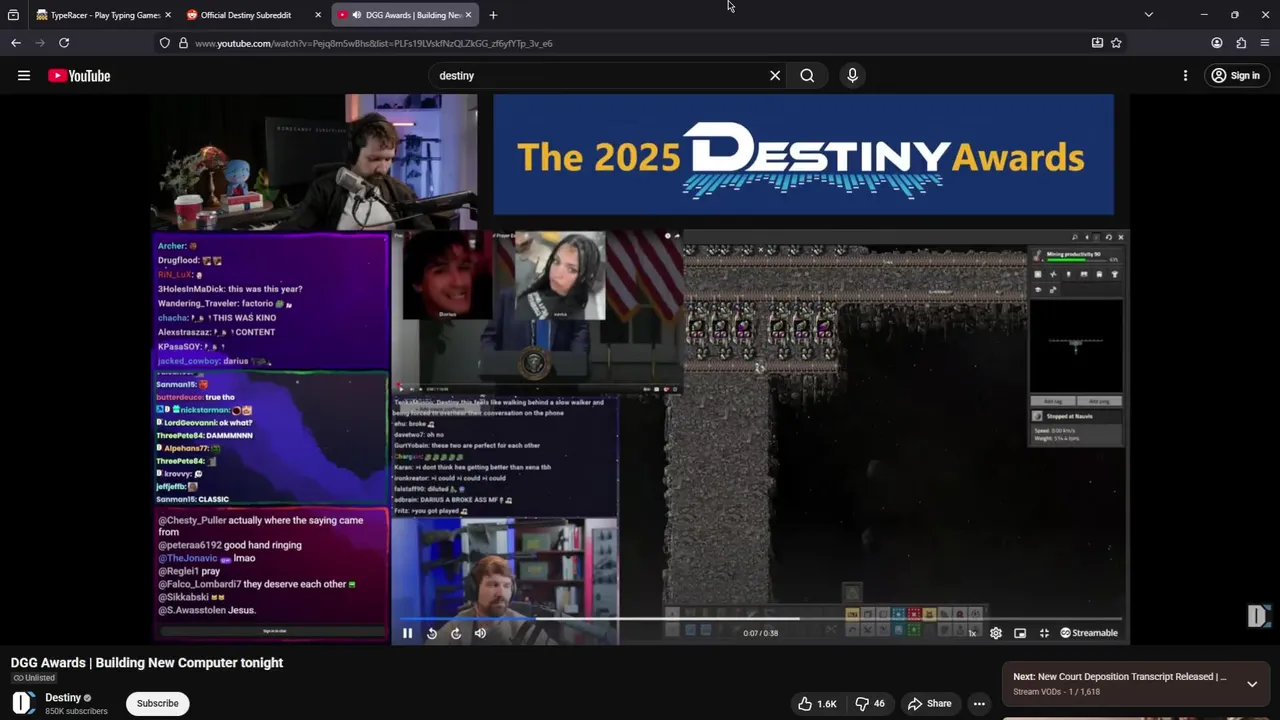Click the Unlisted label under title
The height and width of the screenshot is (720, 1280).
[34, 678]
